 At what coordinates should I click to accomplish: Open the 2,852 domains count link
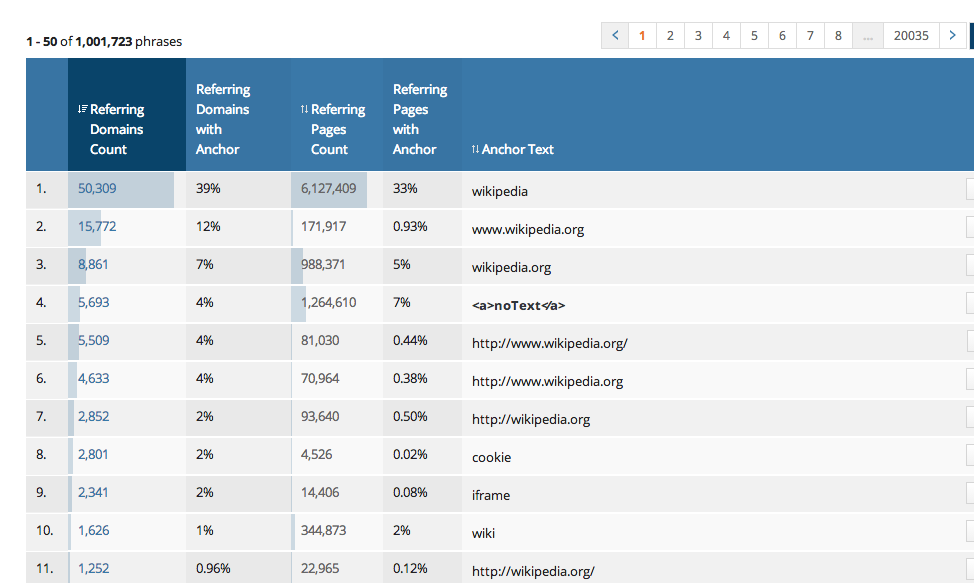point(93,416)
